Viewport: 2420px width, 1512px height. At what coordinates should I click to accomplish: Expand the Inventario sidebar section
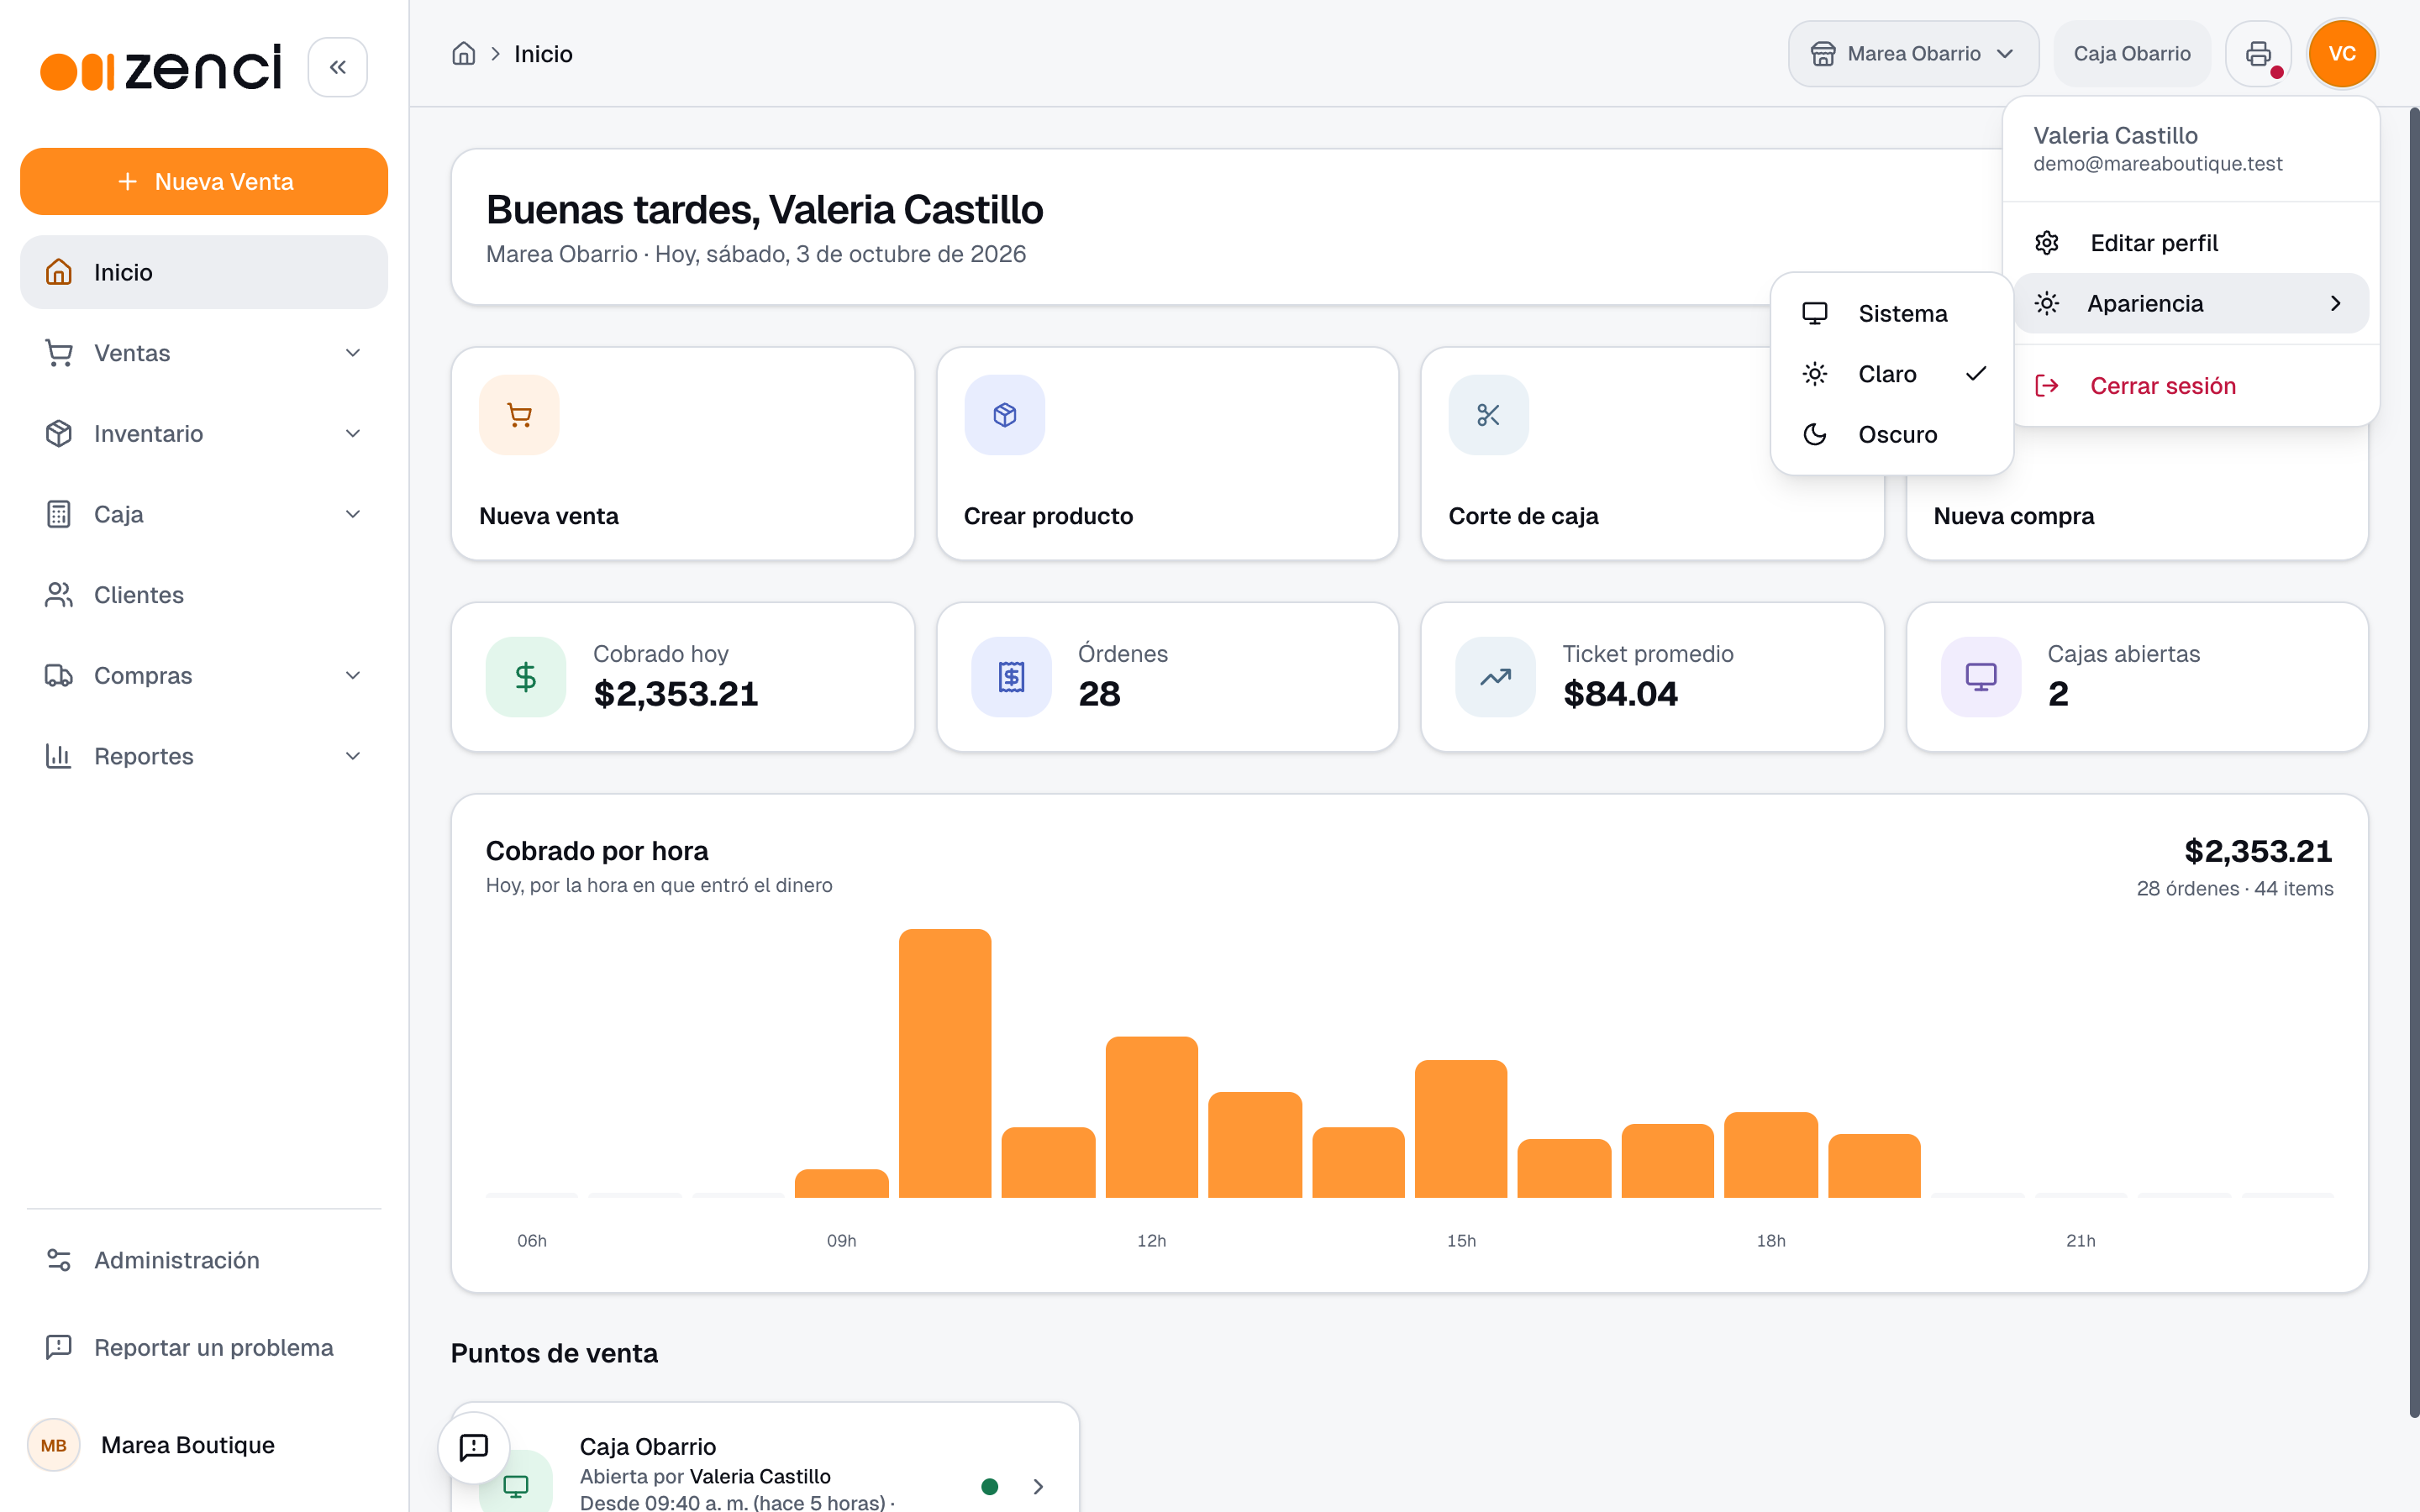click(x=204, y=434)
